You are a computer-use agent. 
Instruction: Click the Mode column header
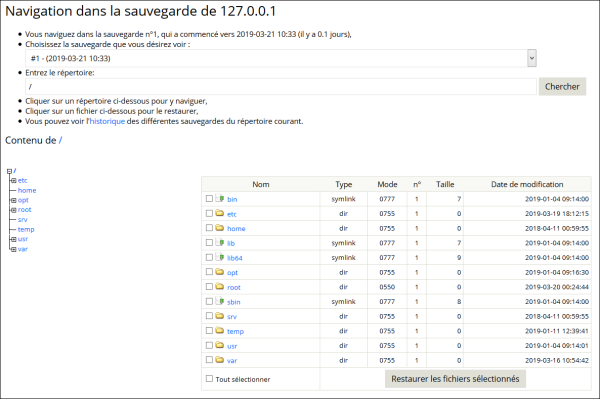387,184
